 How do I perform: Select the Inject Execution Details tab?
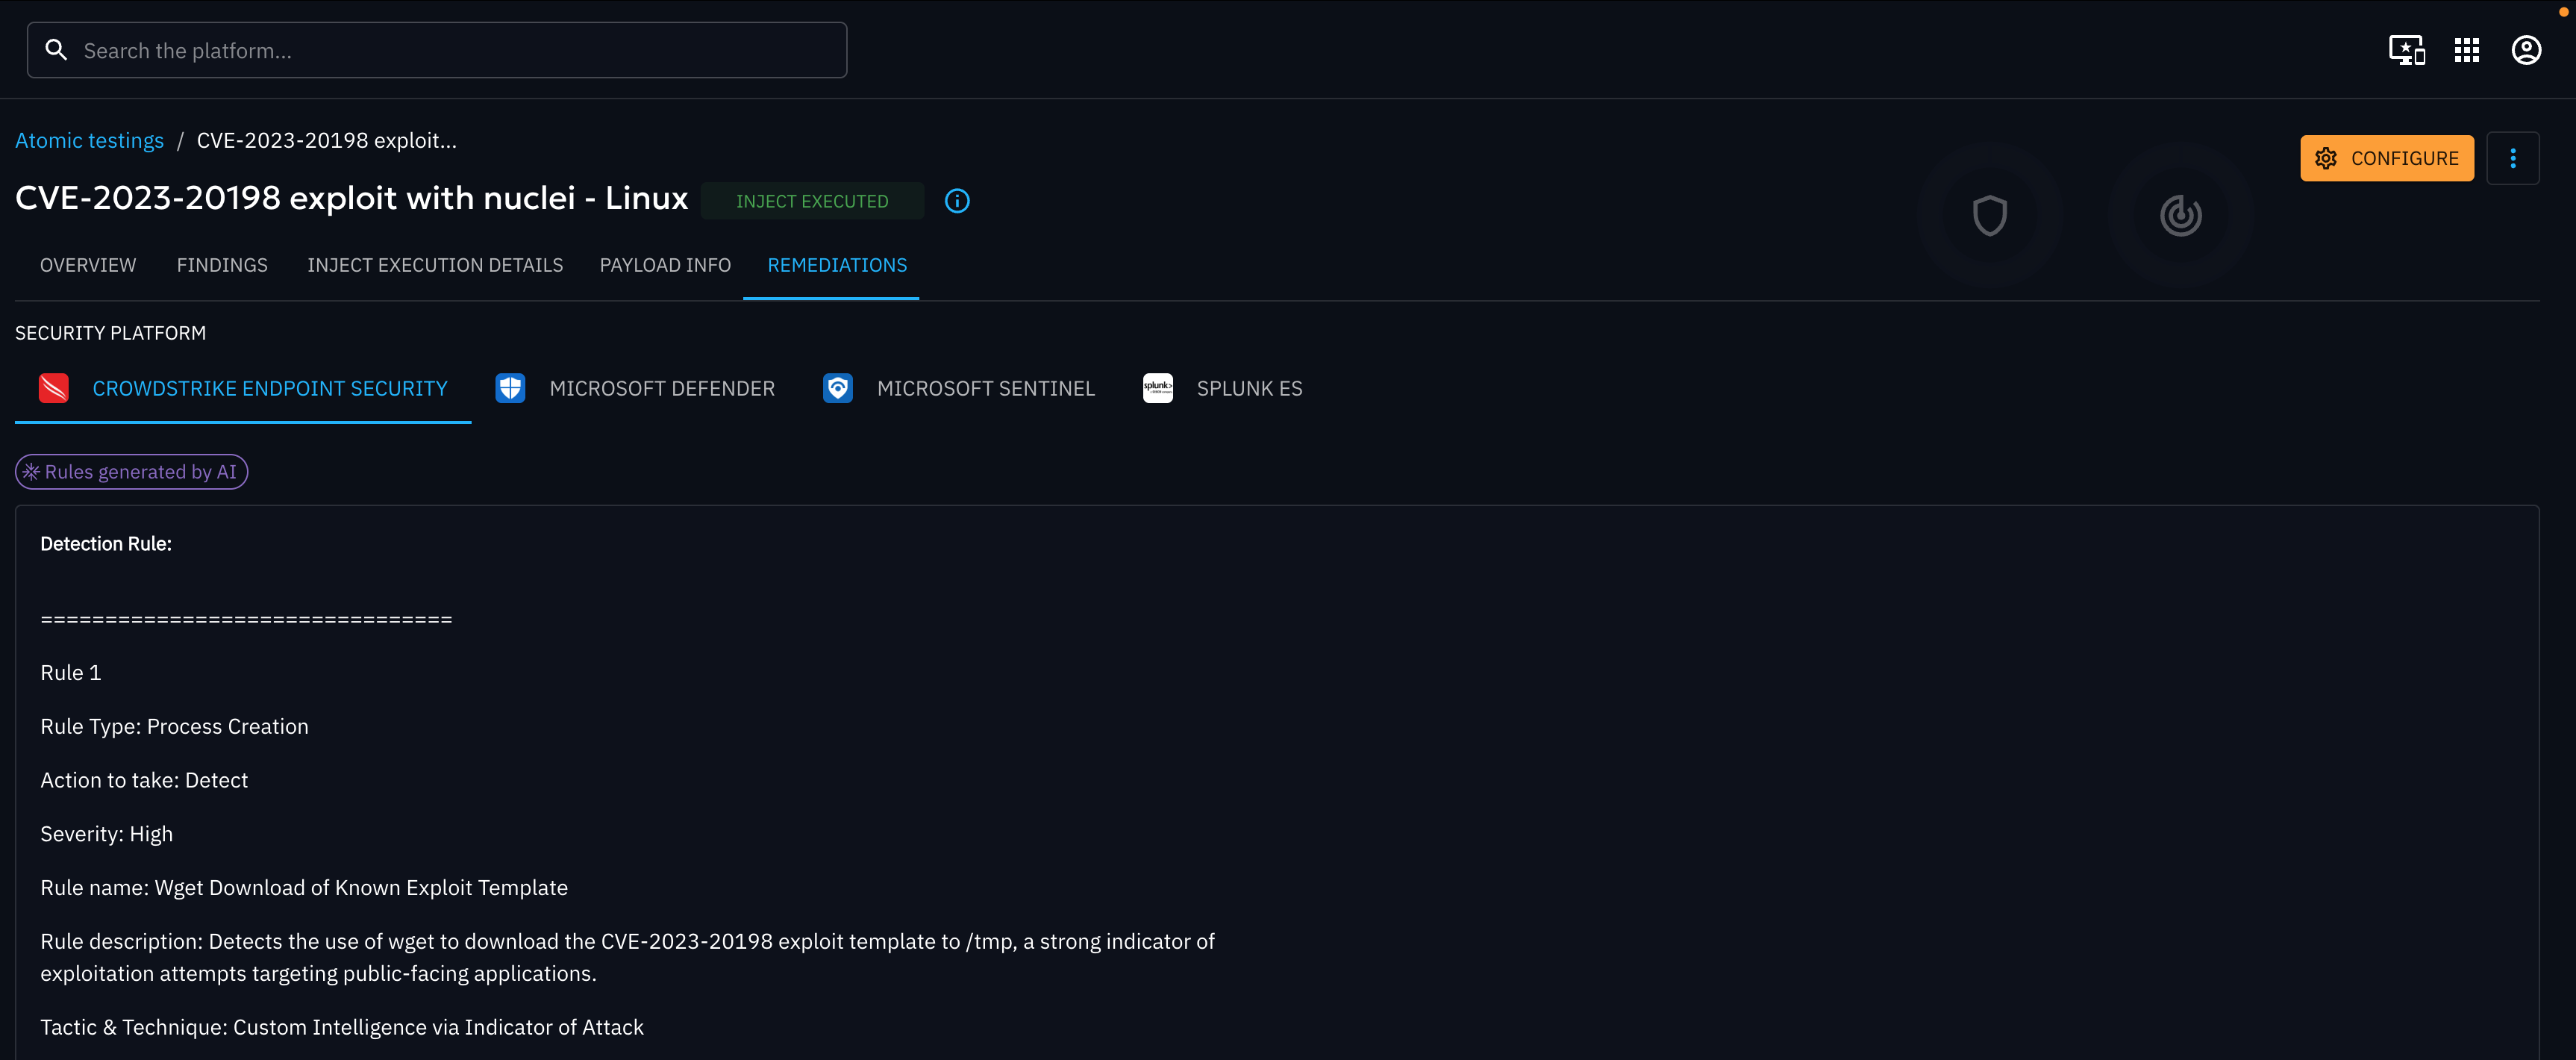[435, 265]
